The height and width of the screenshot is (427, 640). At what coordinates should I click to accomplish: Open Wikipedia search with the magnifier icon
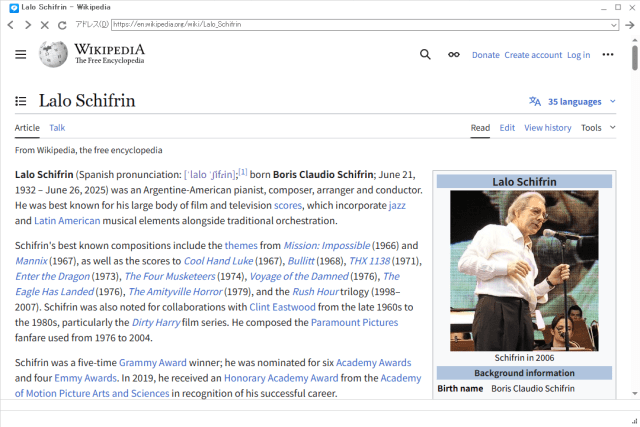(x=425, y=54)
